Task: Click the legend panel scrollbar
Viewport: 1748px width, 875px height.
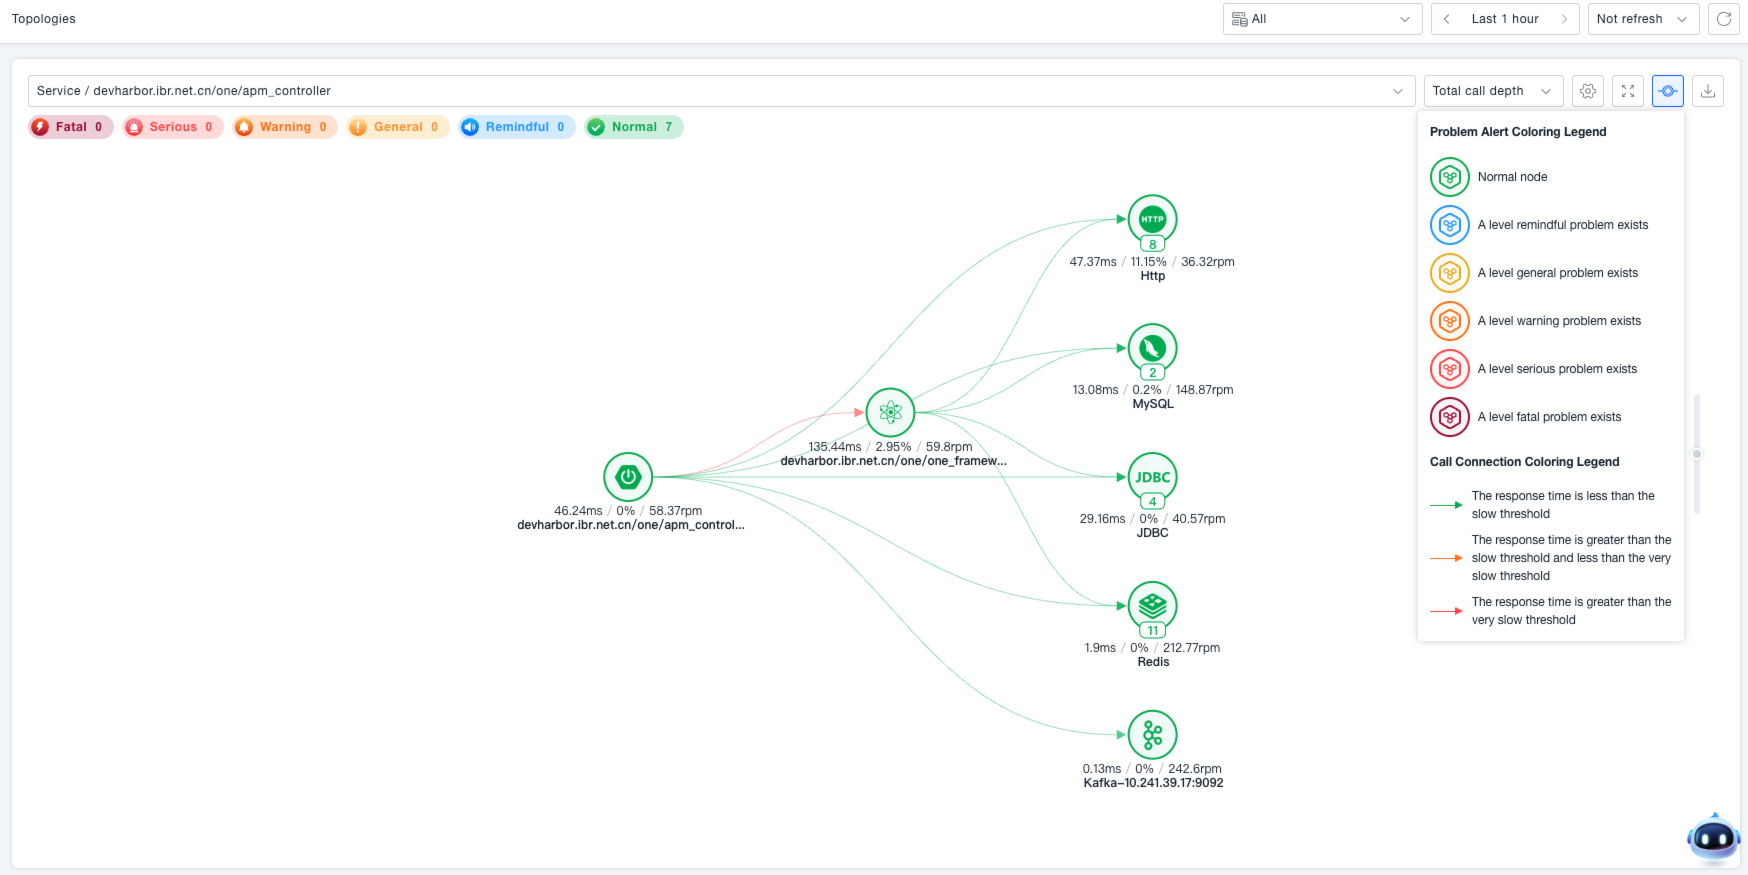Action: 1696,454
